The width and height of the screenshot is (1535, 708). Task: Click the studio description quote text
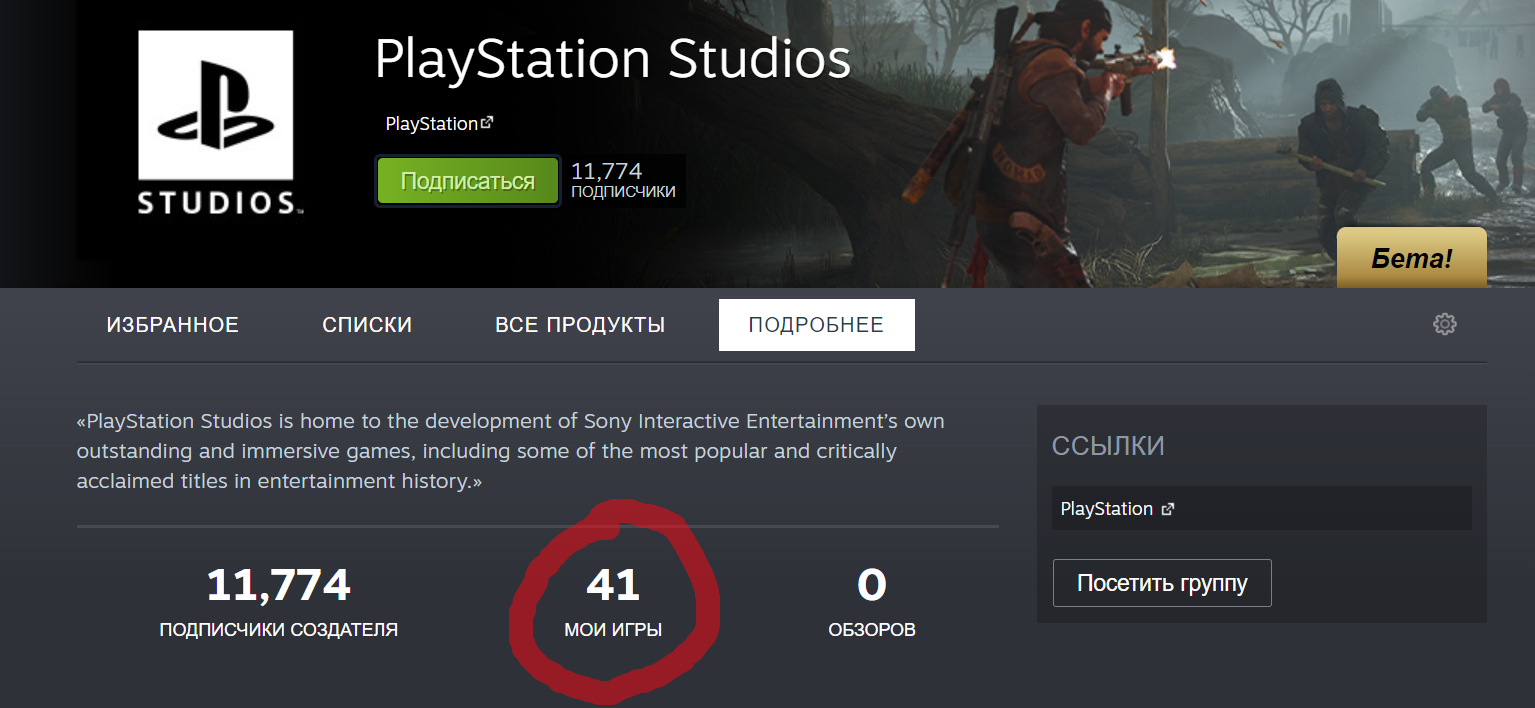click(x=510, y=451)
